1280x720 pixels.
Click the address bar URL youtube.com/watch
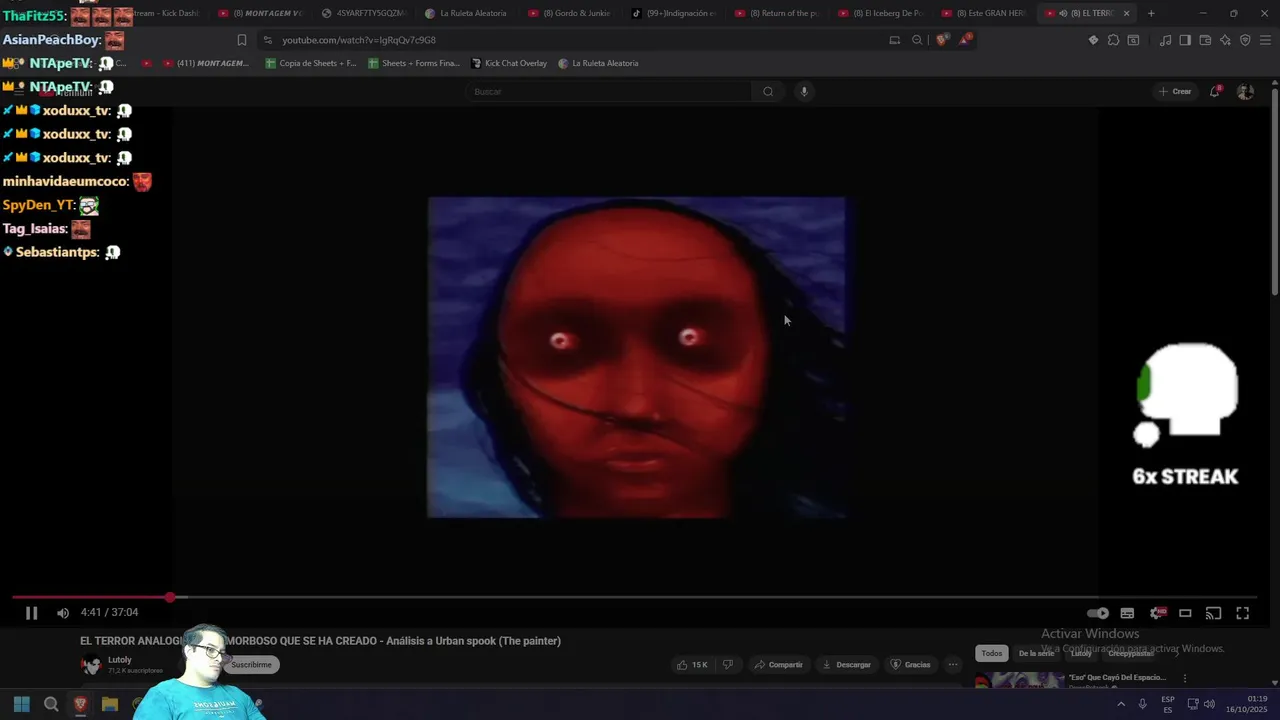[358, 40]
